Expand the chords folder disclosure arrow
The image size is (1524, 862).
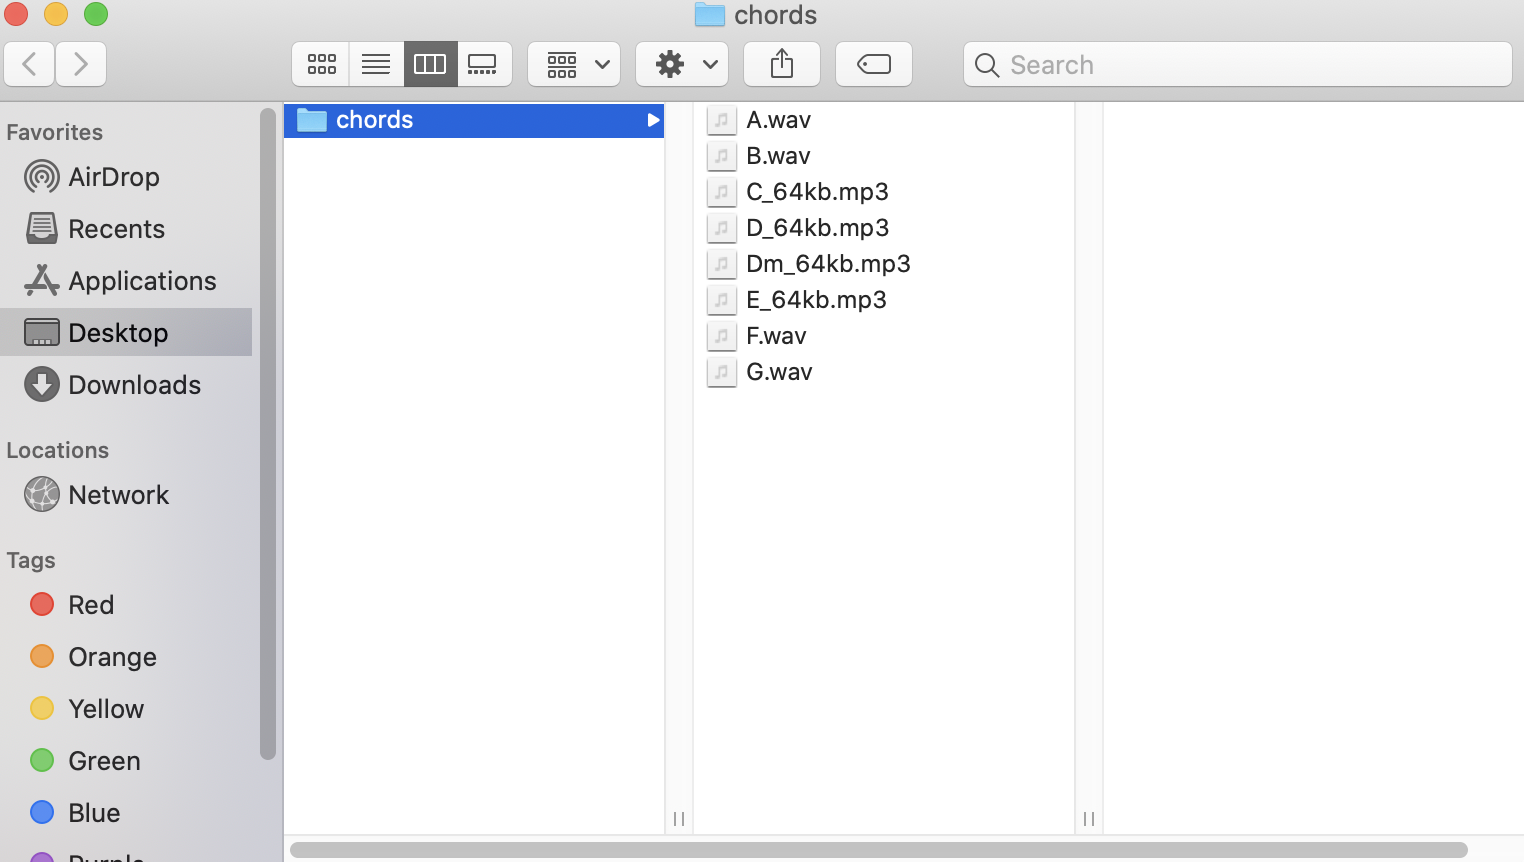[655, 119]
